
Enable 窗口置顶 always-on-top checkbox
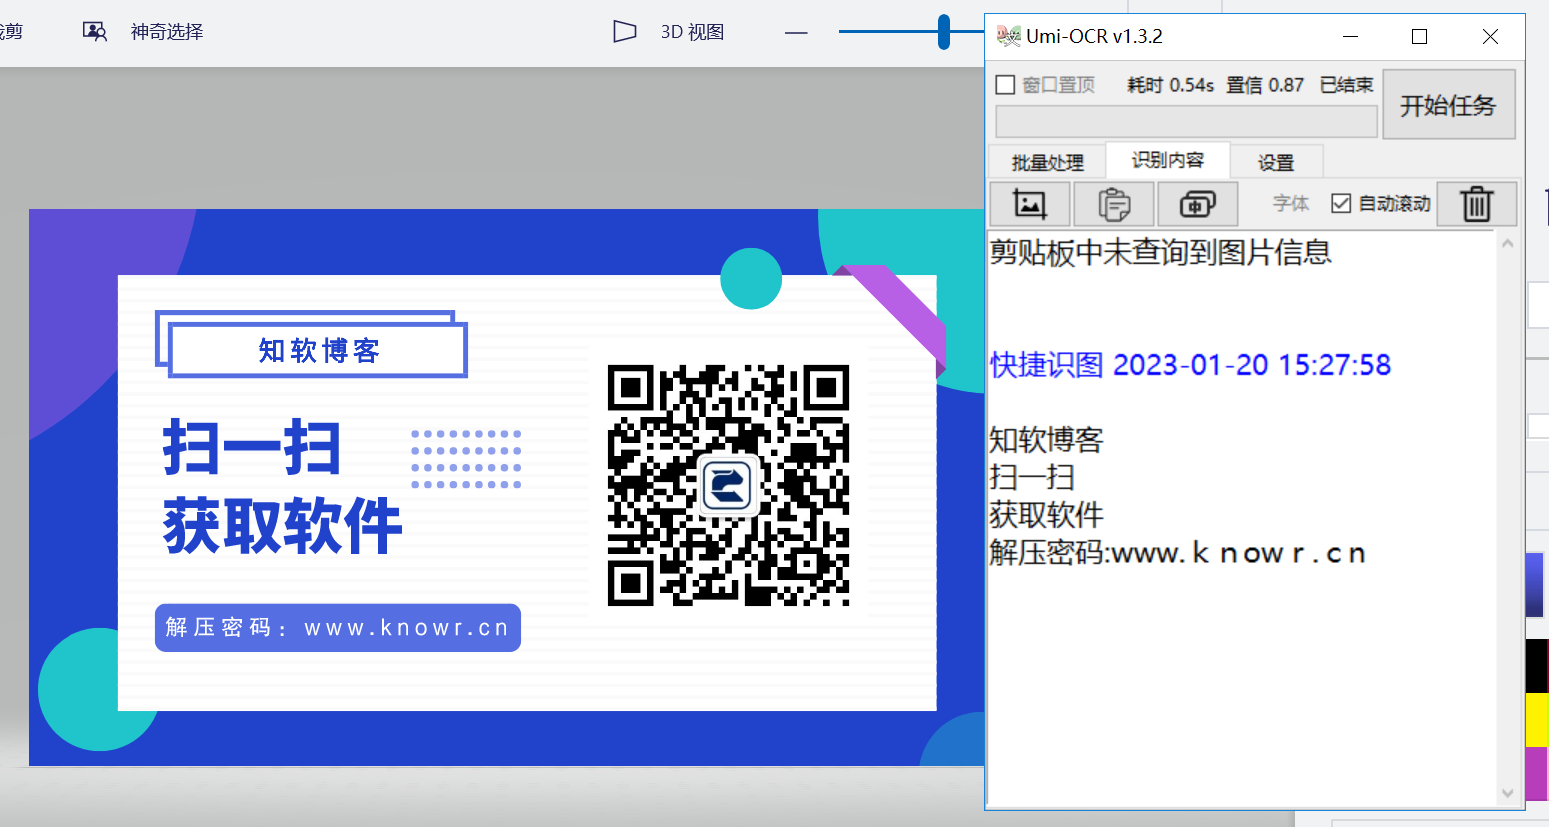pyautogui.click(x=1006, y=85)
